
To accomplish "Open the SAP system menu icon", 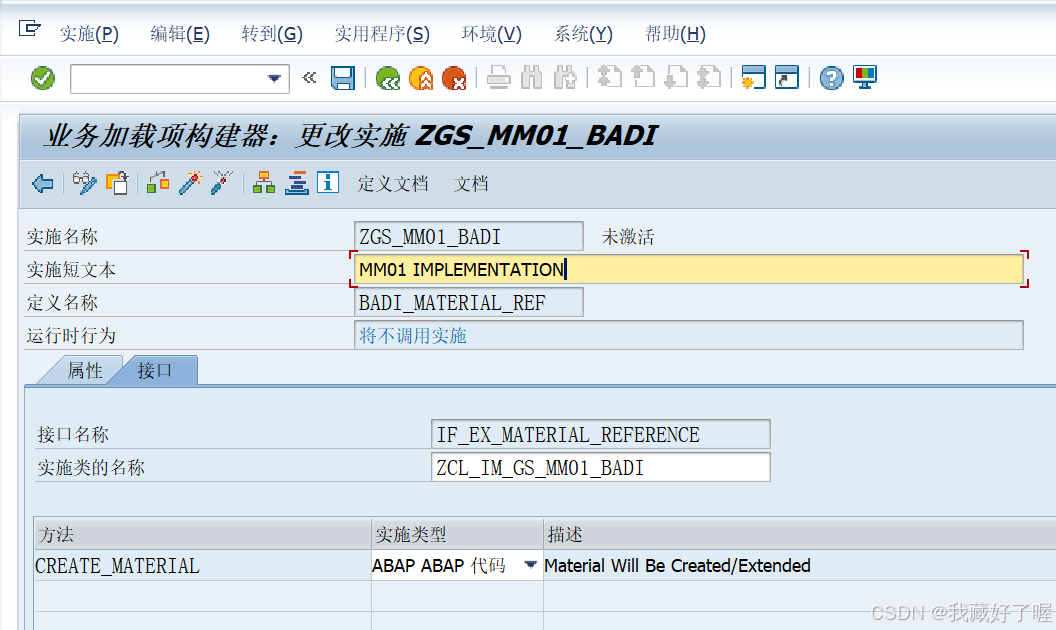I will tap(29, 29).
